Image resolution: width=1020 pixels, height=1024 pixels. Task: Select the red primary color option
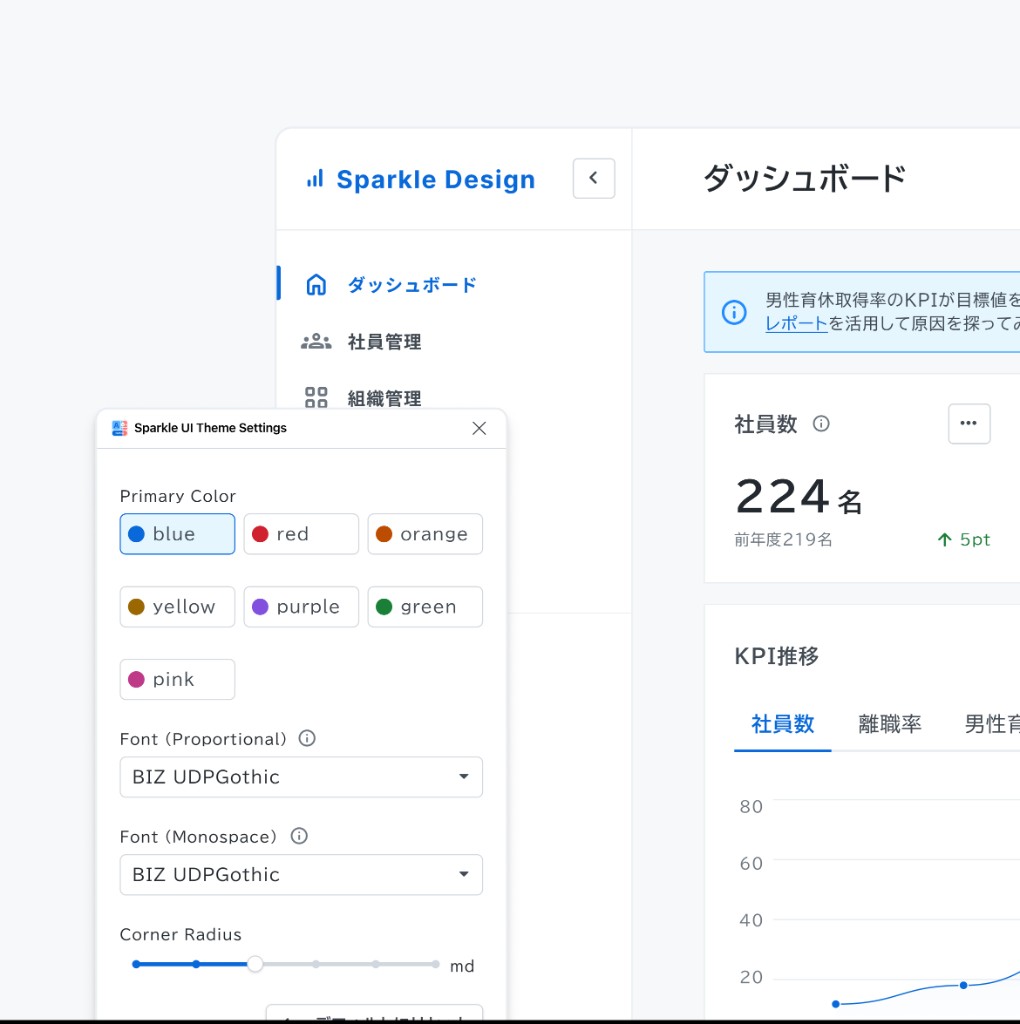(301, 534)
